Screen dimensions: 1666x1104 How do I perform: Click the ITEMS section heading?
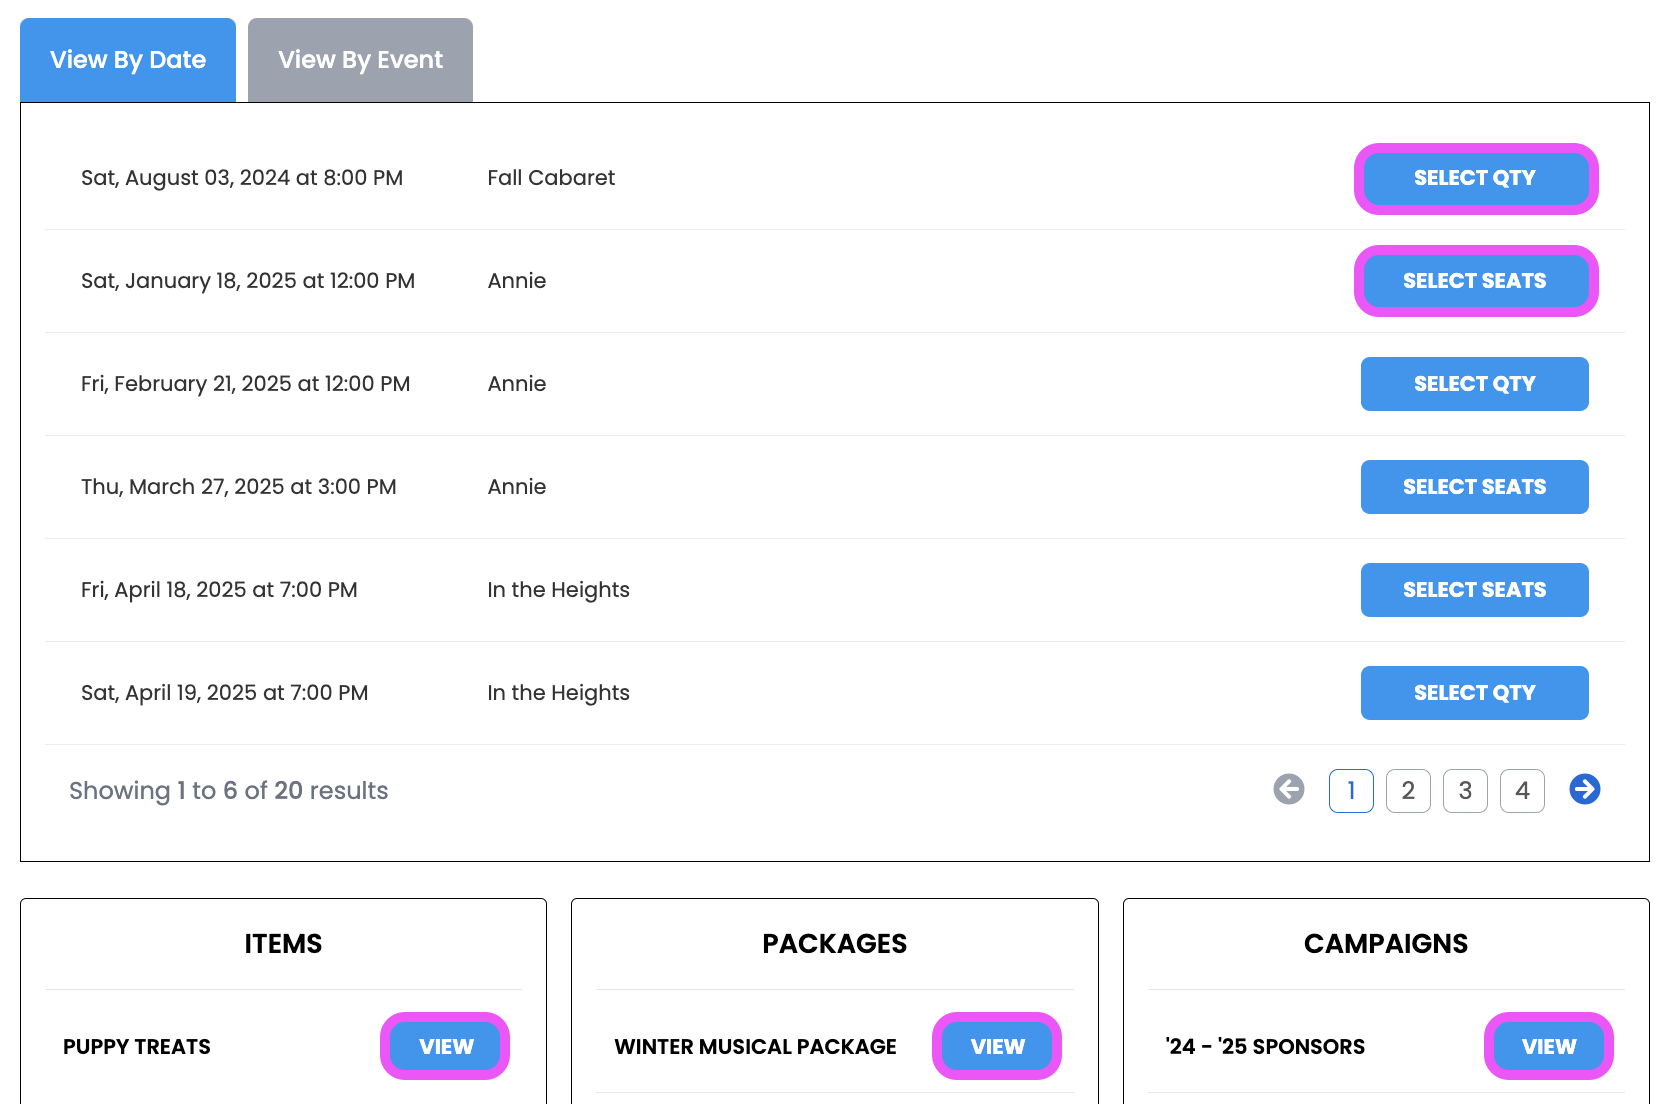[x=283, y=944]
